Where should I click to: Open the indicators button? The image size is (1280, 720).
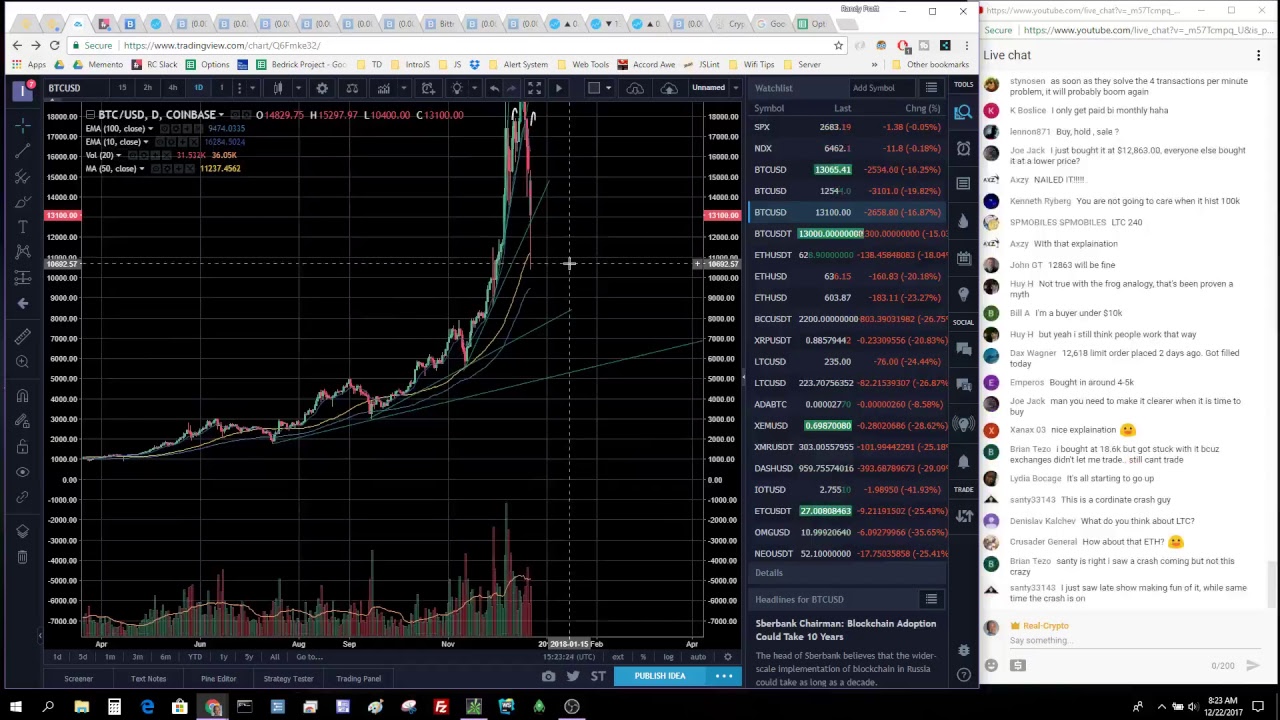click(383, 88)
